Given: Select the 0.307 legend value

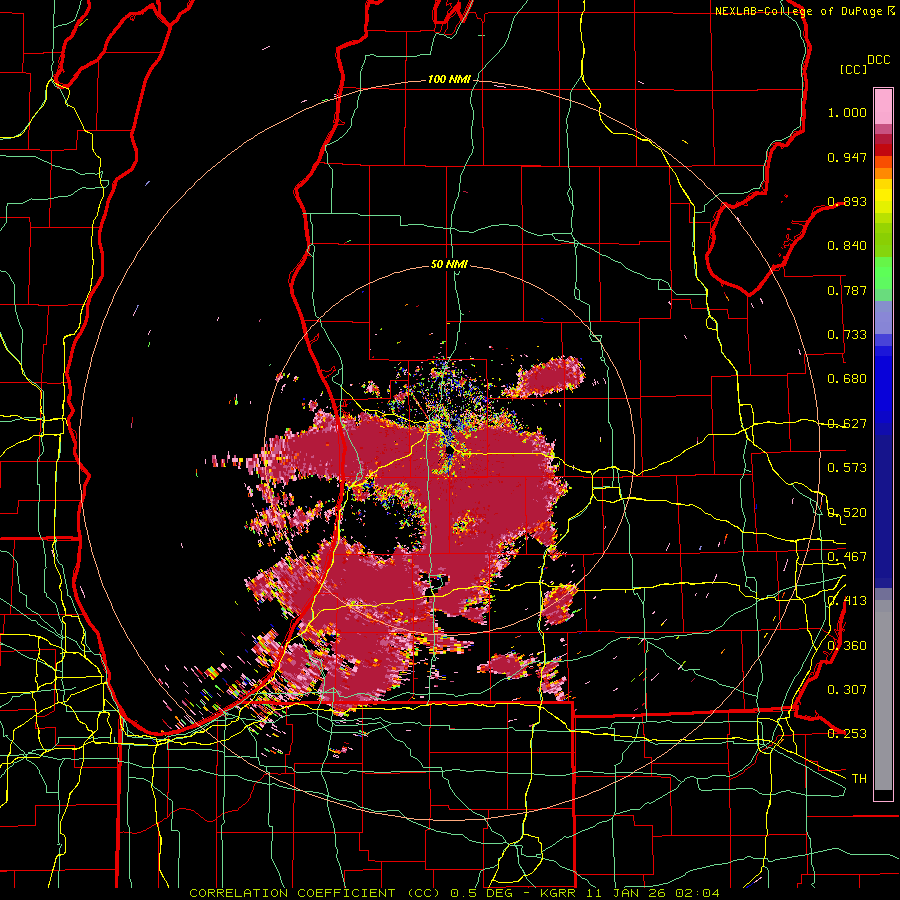Looking at the screenshot, I should click(x=847, y=690).
